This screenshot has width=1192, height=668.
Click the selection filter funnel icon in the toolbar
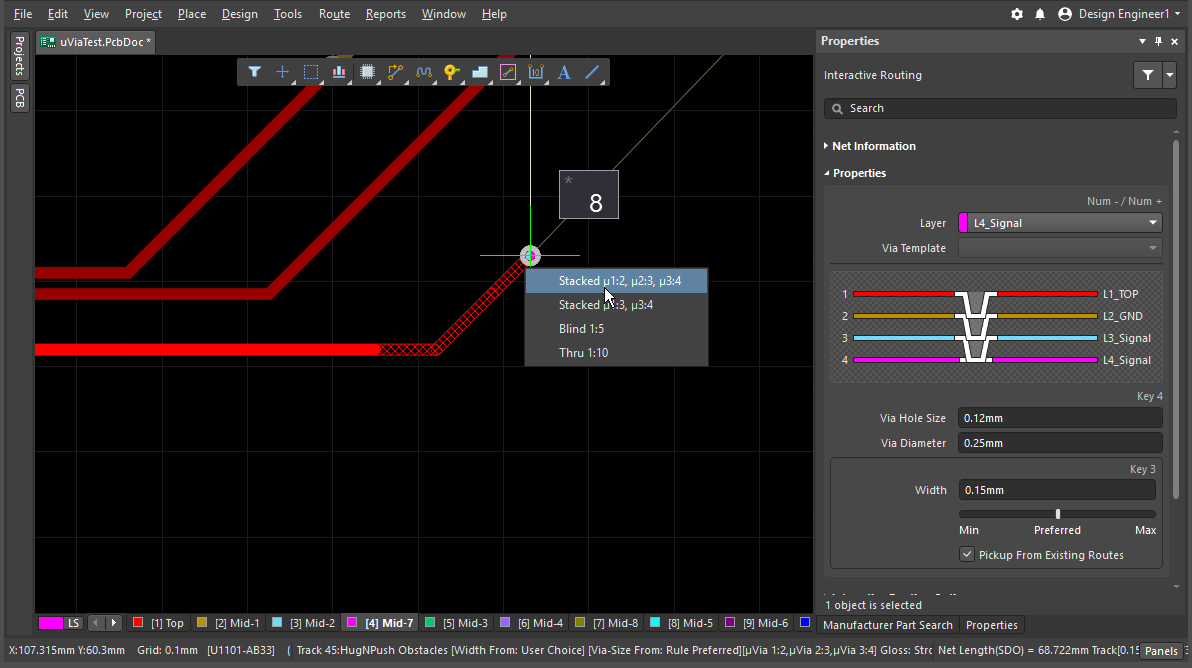(254, 72)
